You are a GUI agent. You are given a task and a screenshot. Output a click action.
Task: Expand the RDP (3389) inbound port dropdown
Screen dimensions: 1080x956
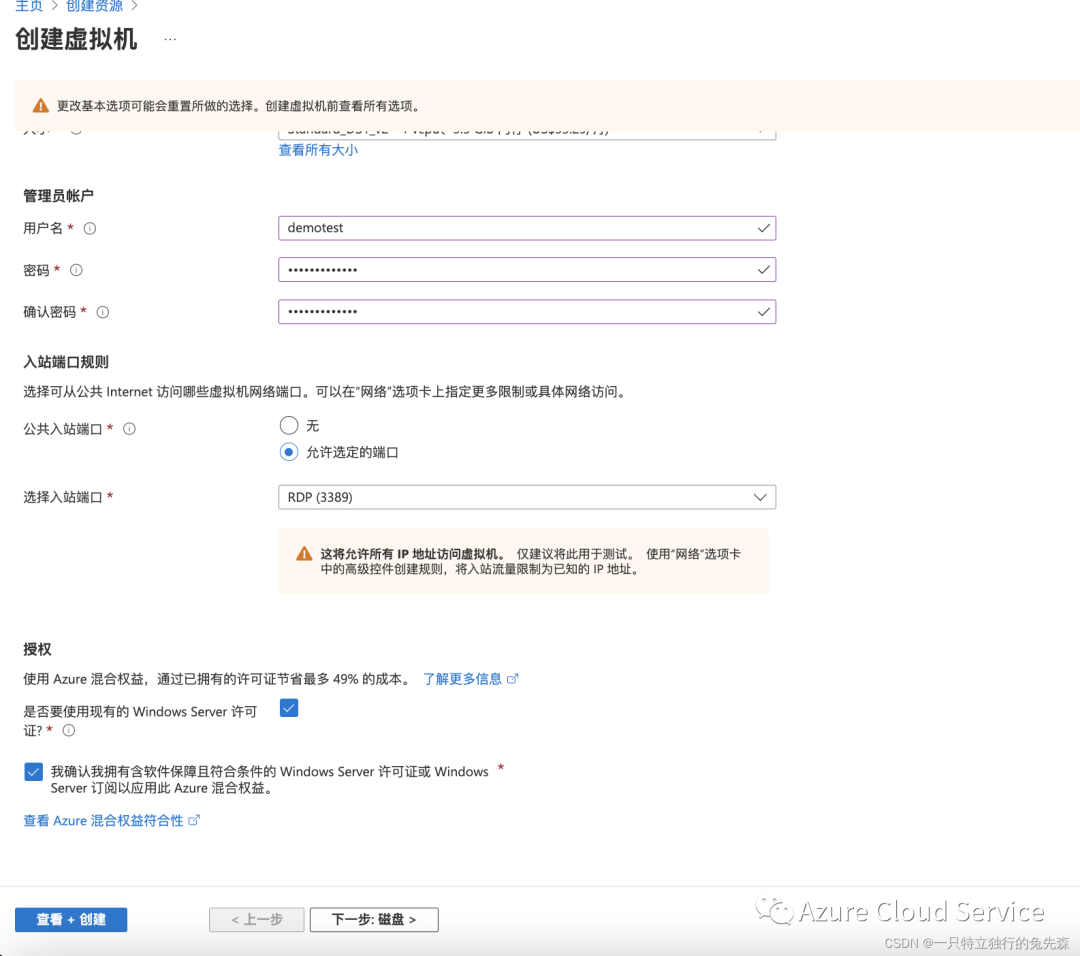[527, 497]
